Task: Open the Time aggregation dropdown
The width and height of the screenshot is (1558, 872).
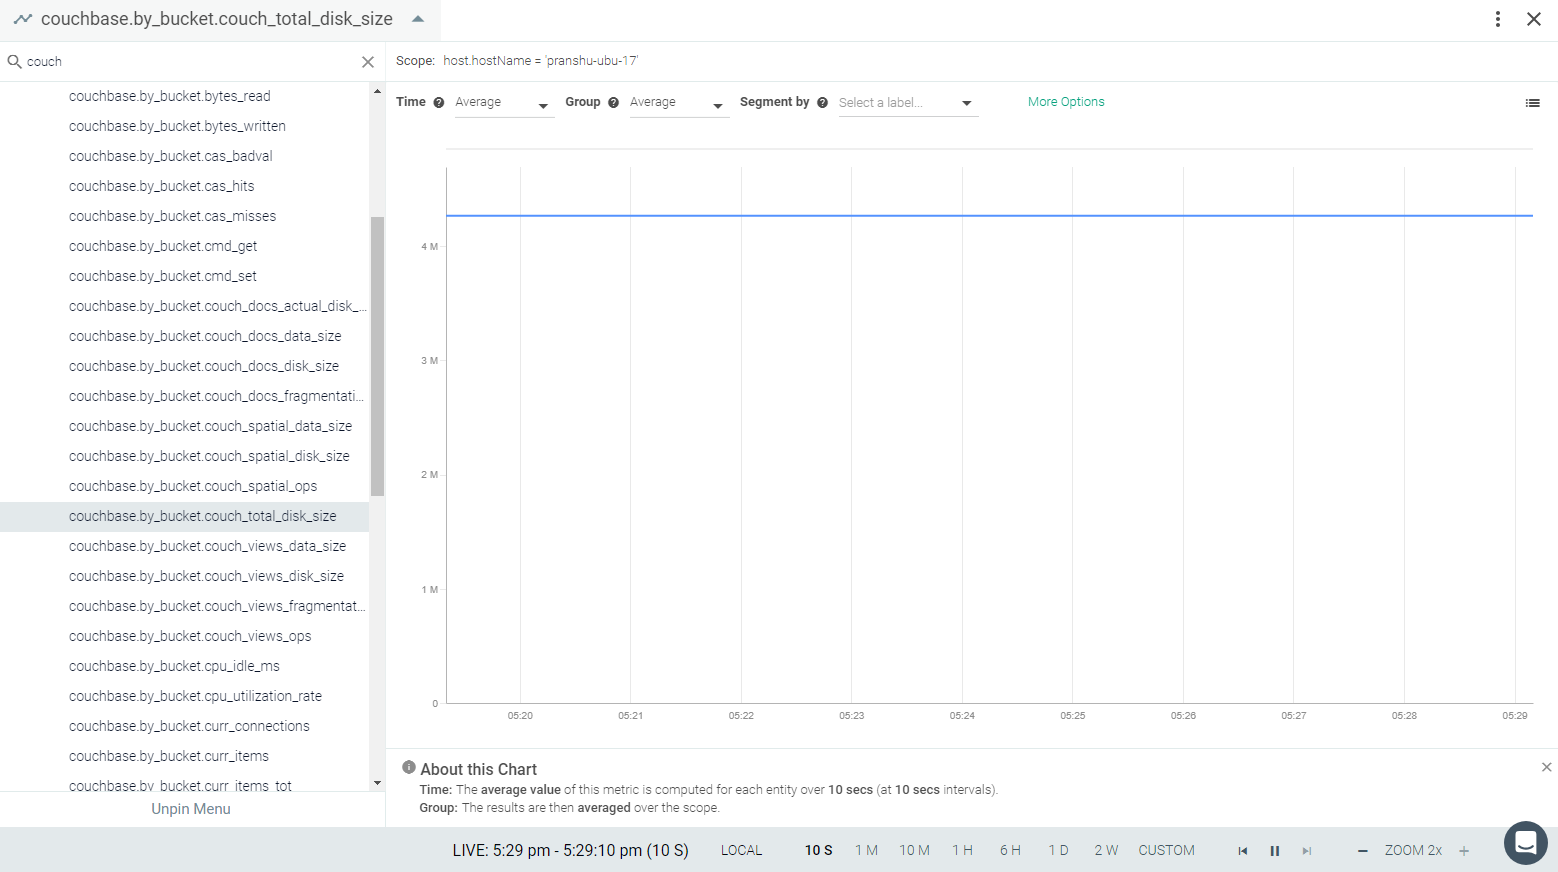Action: 503,103
